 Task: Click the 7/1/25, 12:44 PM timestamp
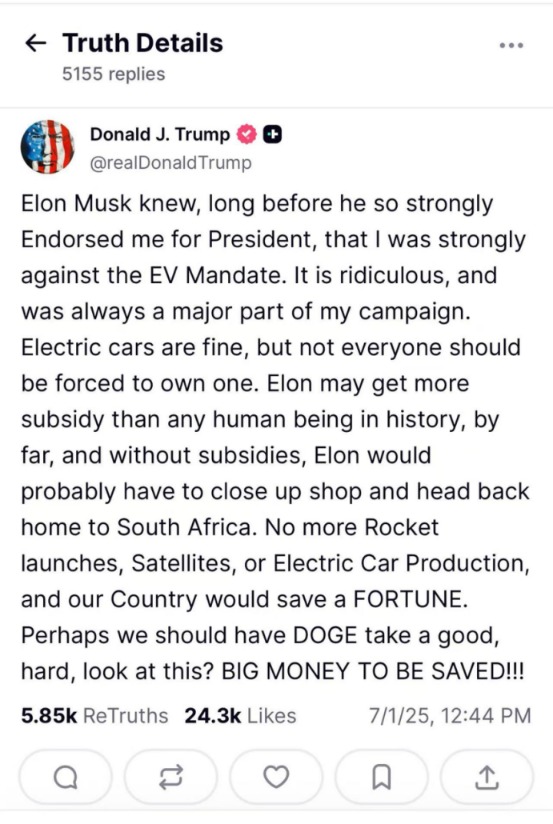click(450, 716)
